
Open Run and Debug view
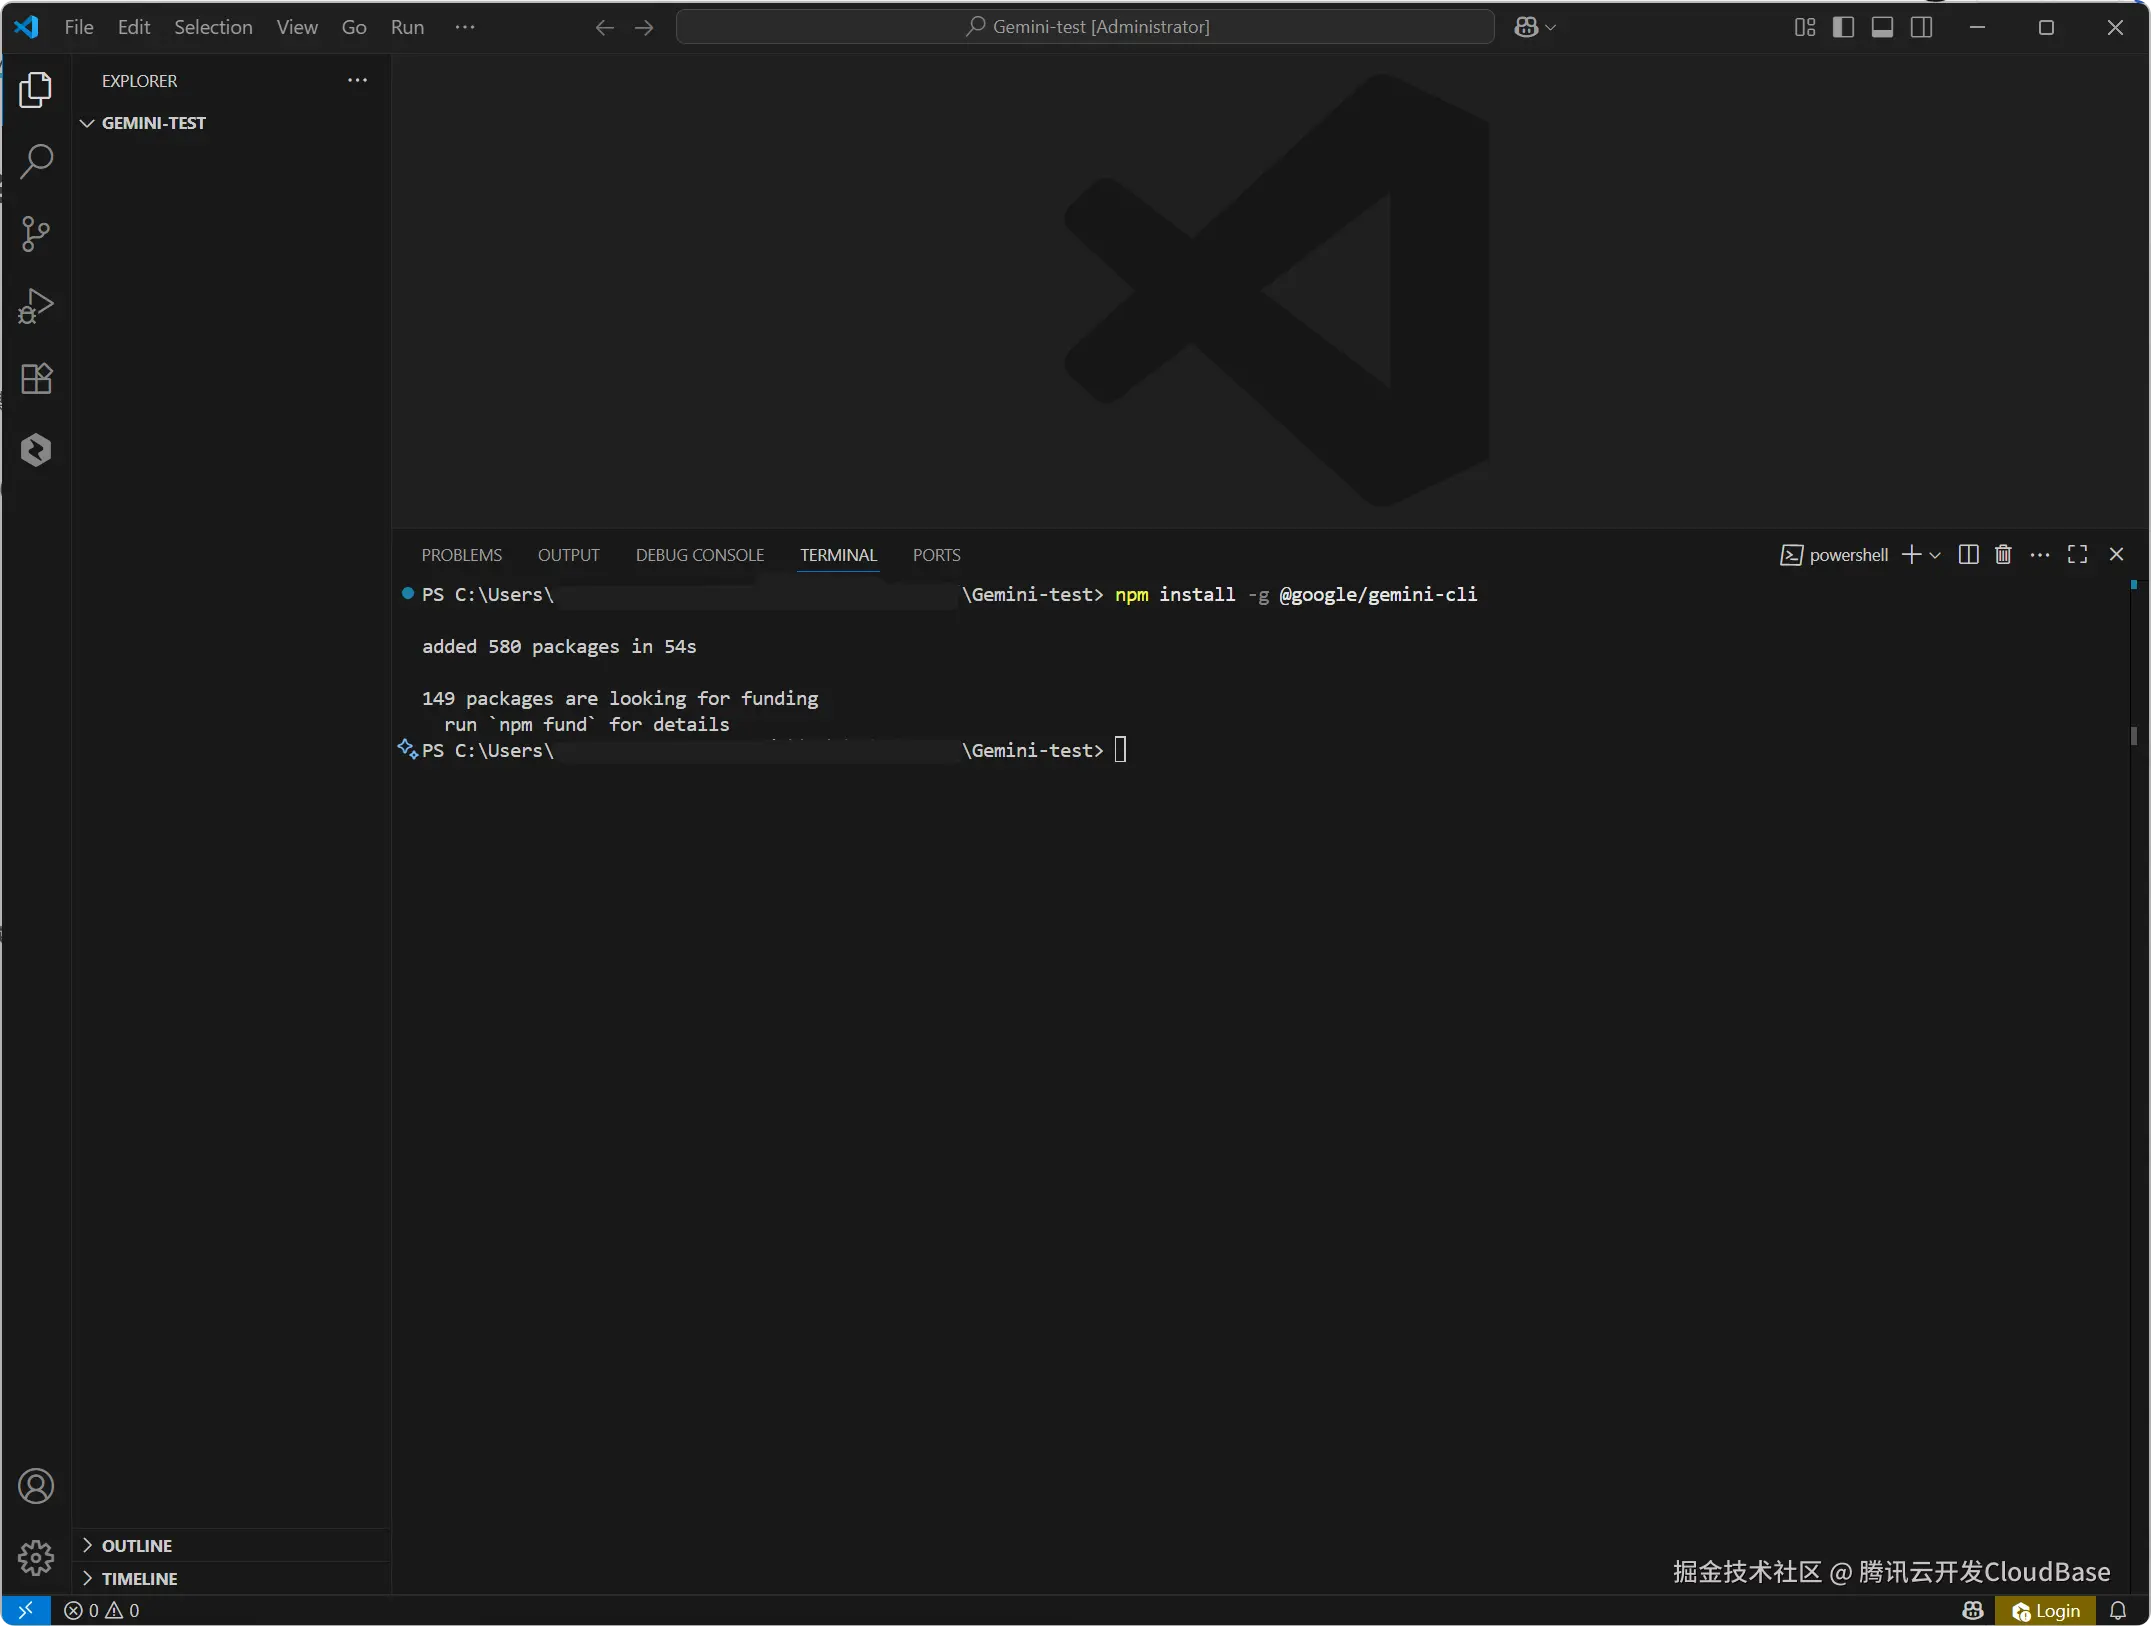coord(36,306)
